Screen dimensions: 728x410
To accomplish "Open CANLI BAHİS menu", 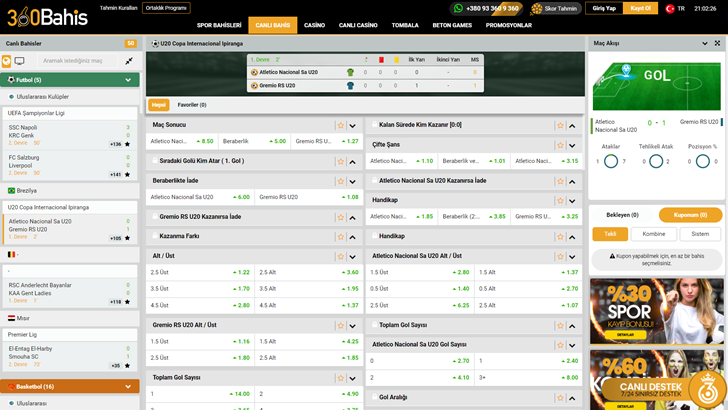I will pos(273,25).
